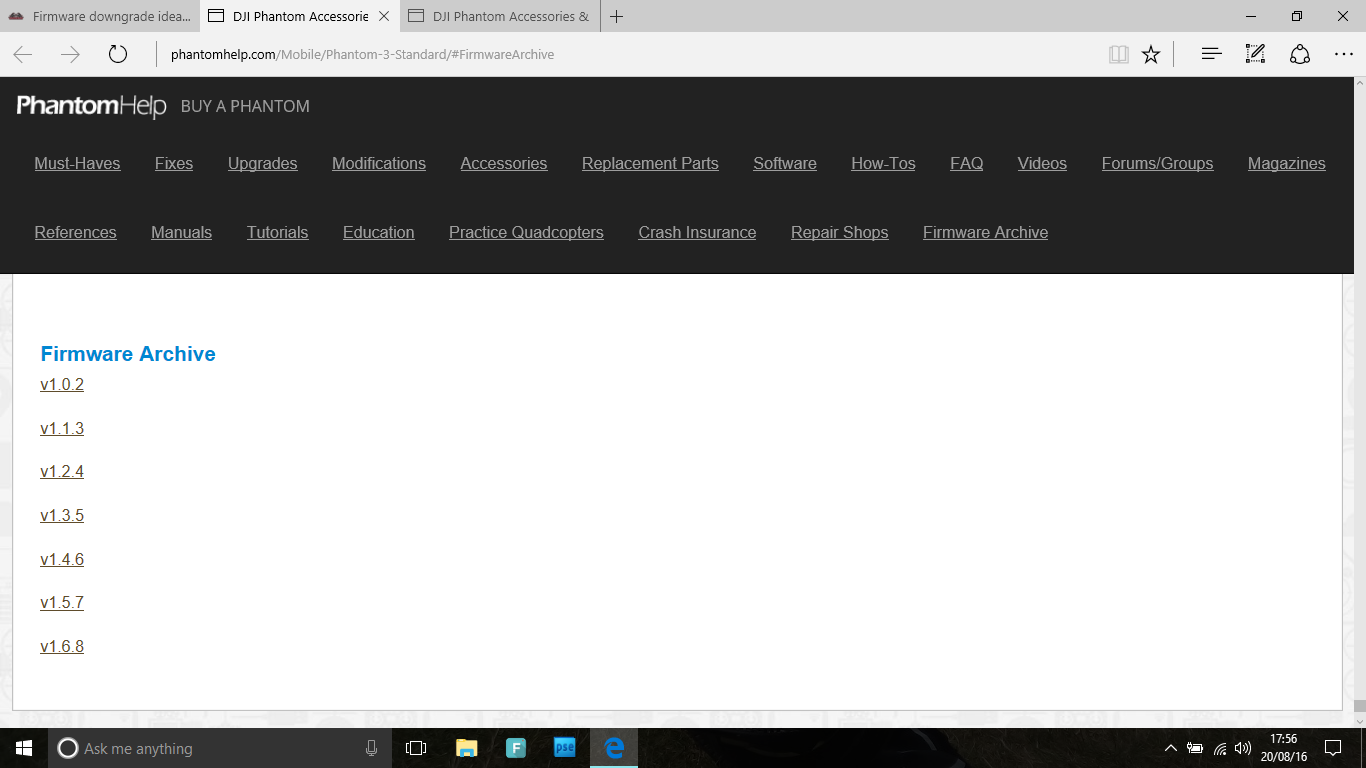Open Manuals section
This screenshot has width=1366, height=768.
(181, 233)
